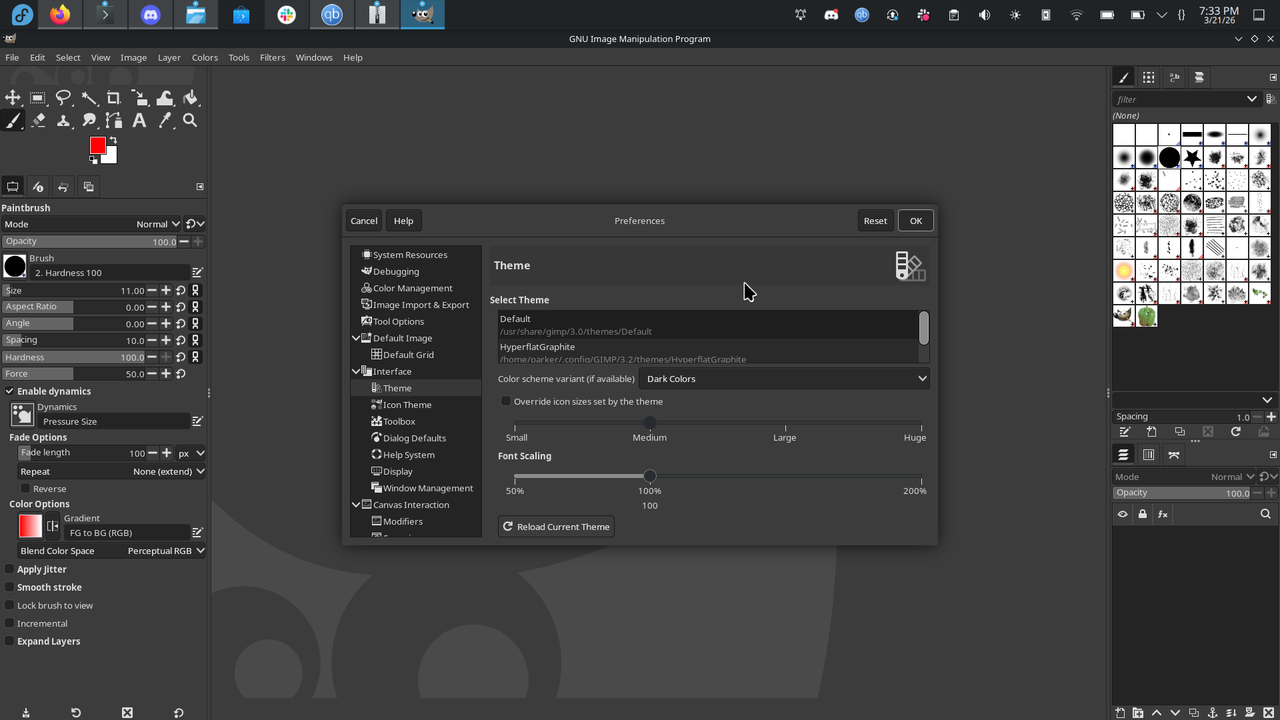Click the red foreground color swatch
Screen dimensions: 1280x720
(x=97, y=146)
